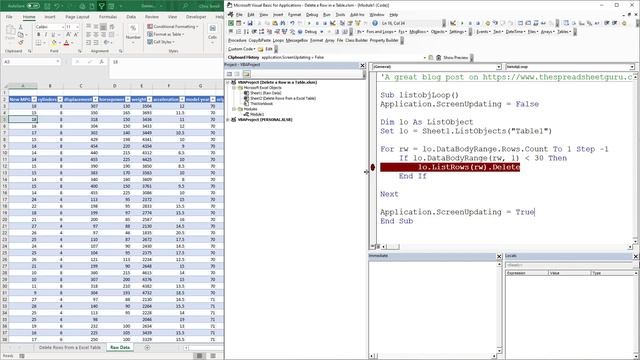
Task: Click the red breakpoint dot in margin
Action: (x=372, y=167)
